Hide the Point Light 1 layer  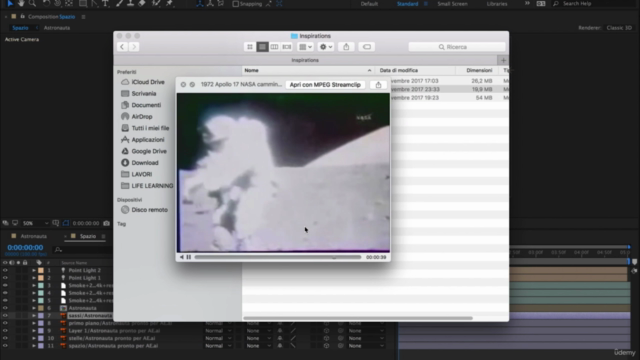pyautogui.click(x=5, y=278)
